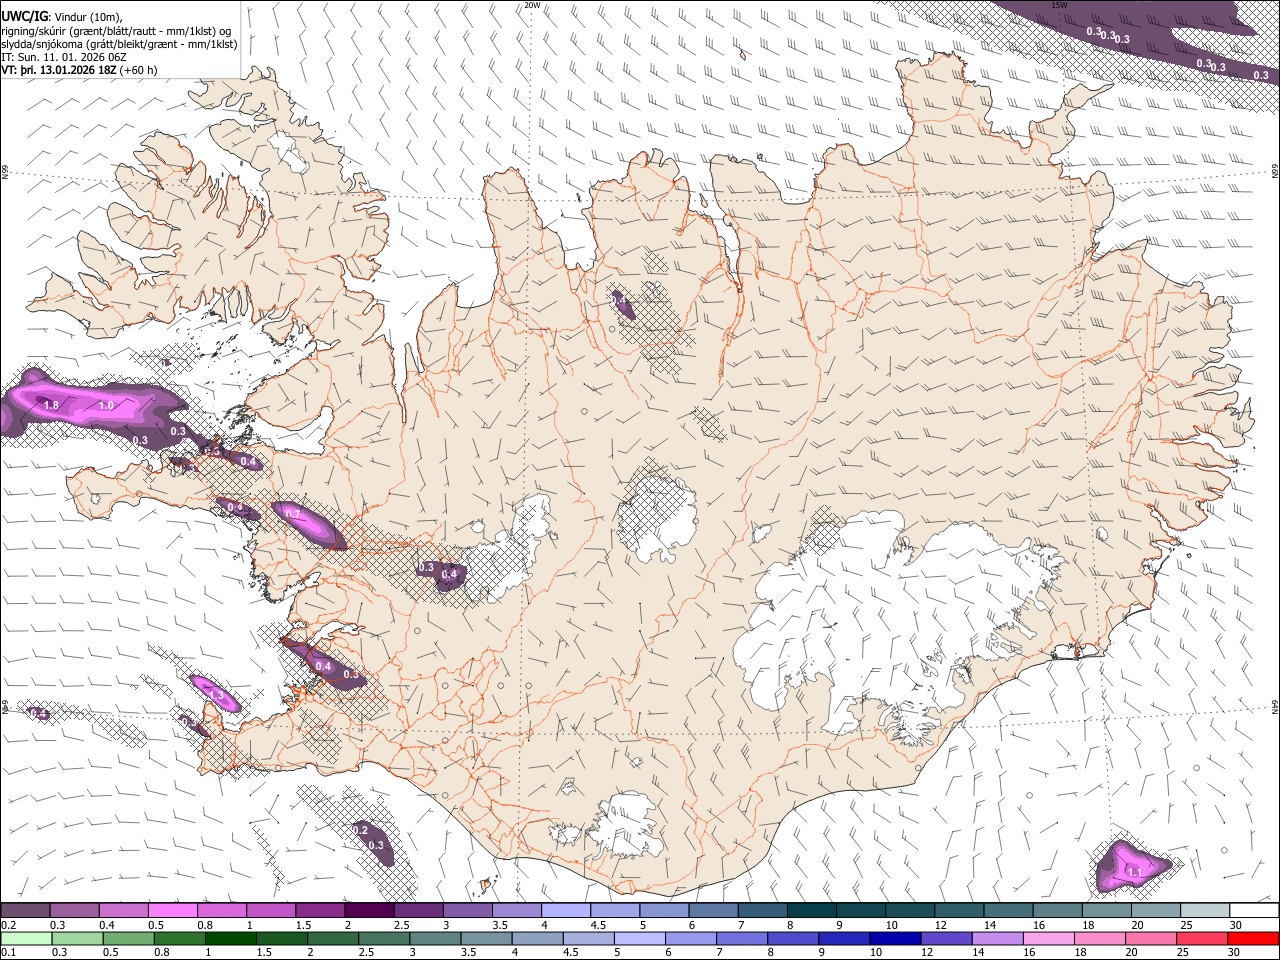Screen dimensions: 1280x960
Task: Select the darkest green lower swatch between 1 and 1.5
Action: click(x=230, y=939)
